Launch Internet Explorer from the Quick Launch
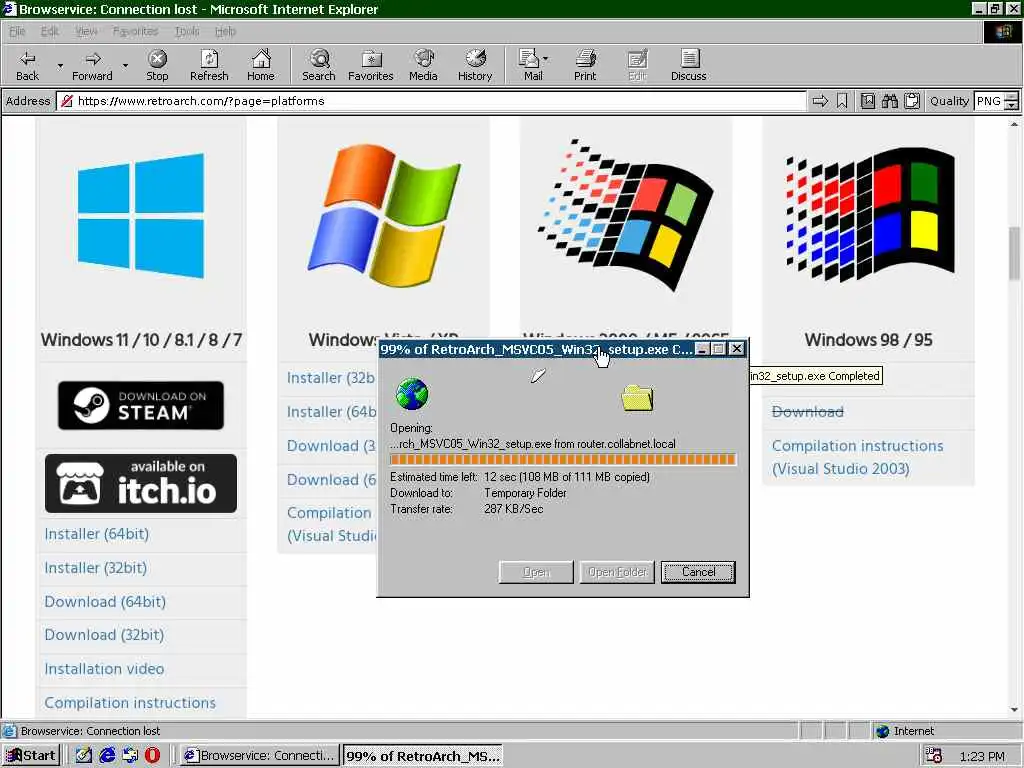This screenshot has width=1024, height=768. click(x=107, y=755)
